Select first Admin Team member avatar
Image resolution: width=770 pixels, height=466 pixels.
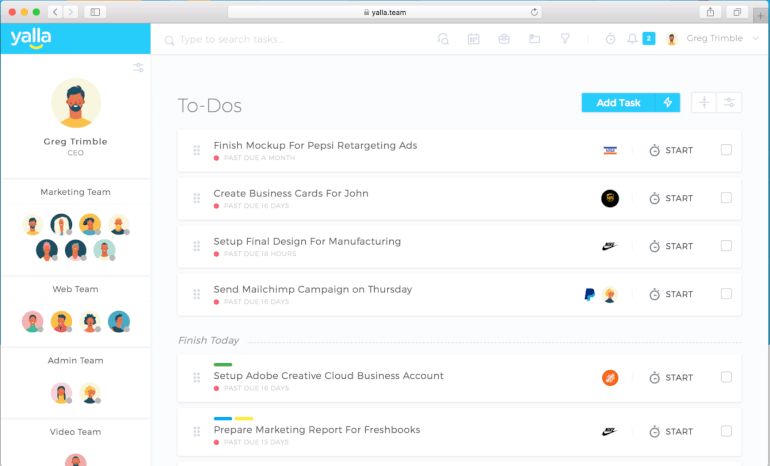[x=61, y=393]
